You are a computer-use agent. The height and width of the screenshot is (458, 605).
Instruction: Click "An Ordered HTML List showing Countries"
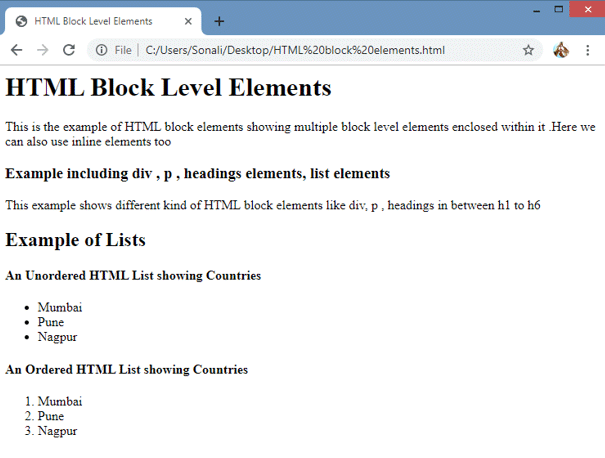[127, 369]
